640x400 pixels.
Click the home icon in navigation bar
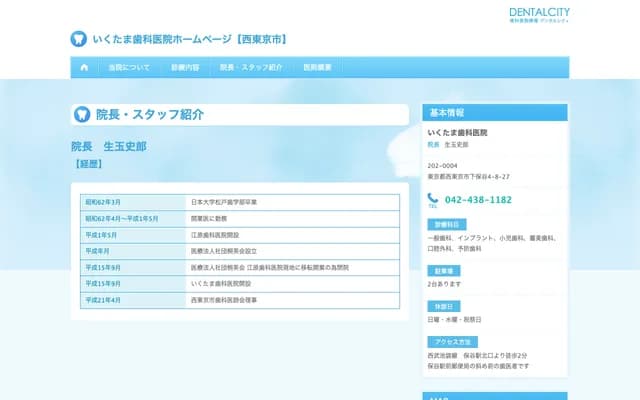click(84, 67)
